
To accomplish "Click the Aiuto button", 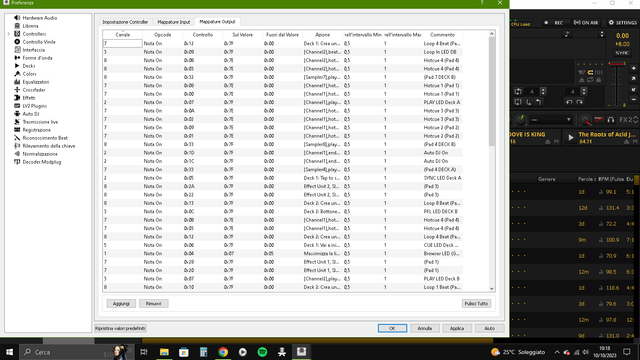I will (x=489, y=328).
